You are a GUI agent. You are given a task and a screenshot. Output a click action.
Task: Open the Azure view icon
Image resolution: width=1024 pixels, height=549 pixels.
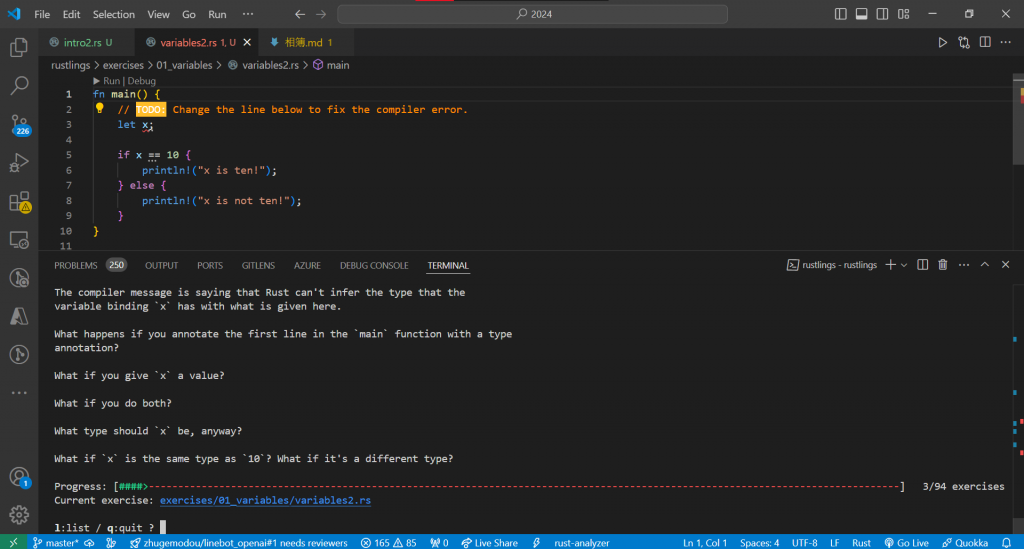pyautogui.click(x=19, y=317)
